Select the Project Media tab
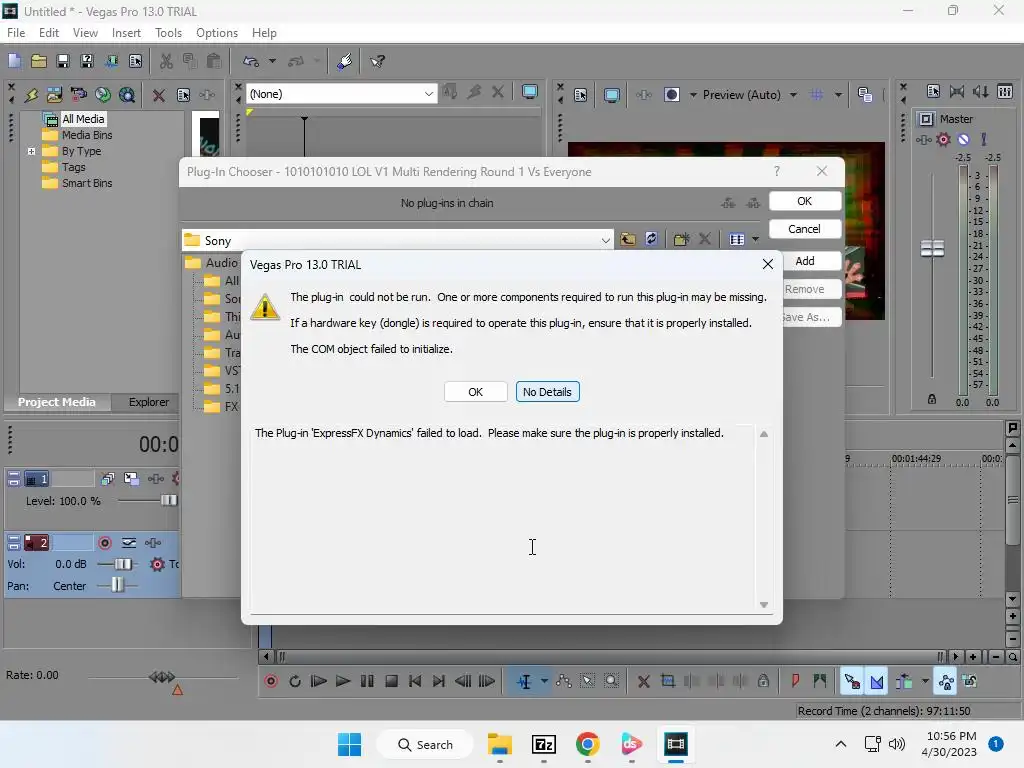 pyautogui.click(x=57, y=402)
